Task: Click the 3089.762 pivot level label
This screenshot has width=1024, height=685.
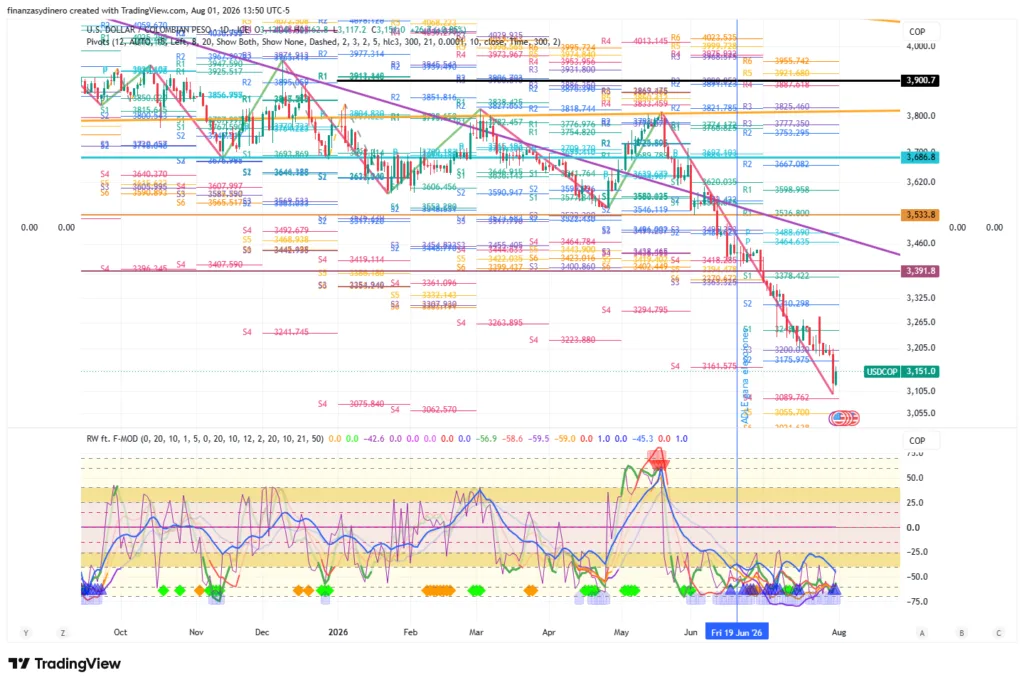Action: pyautogui.click(x=792, y=398)
